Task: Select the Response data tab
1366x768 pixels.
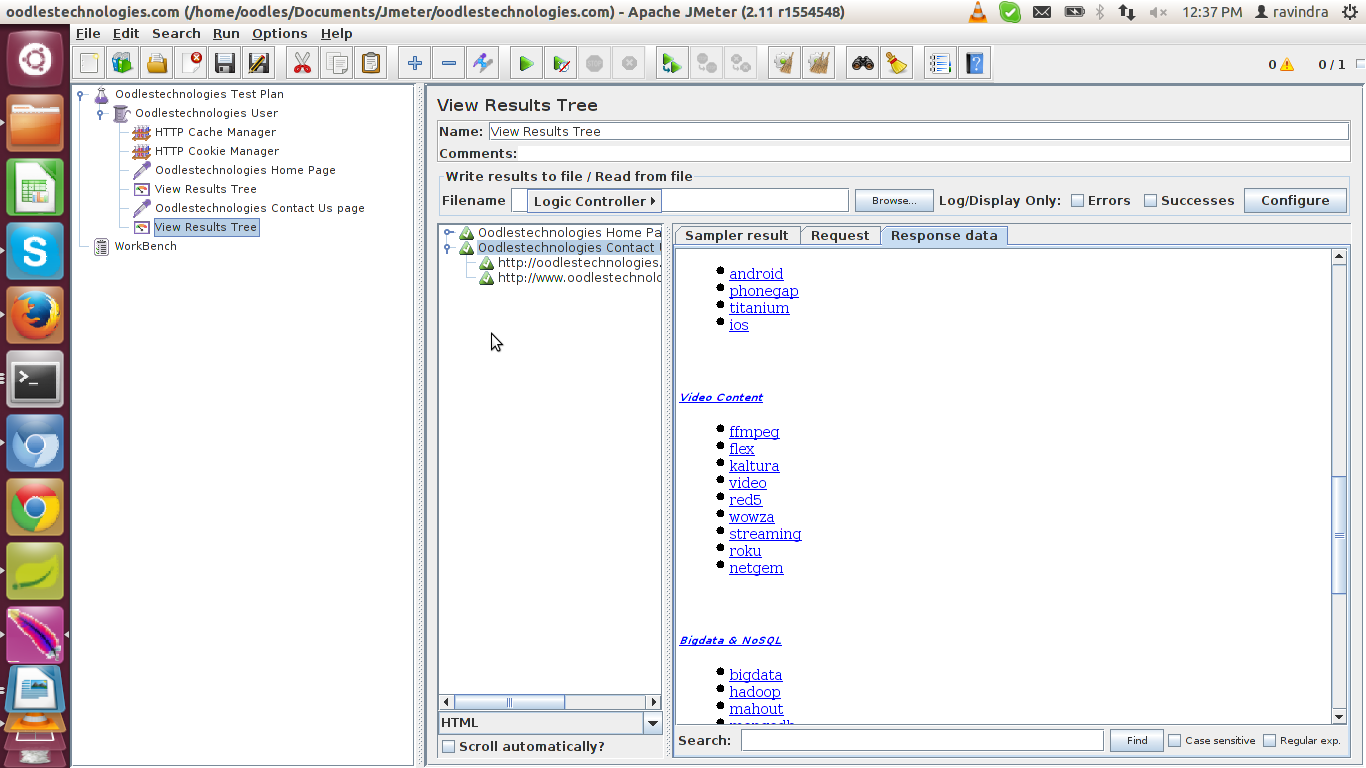Action: tap(944, 236)
